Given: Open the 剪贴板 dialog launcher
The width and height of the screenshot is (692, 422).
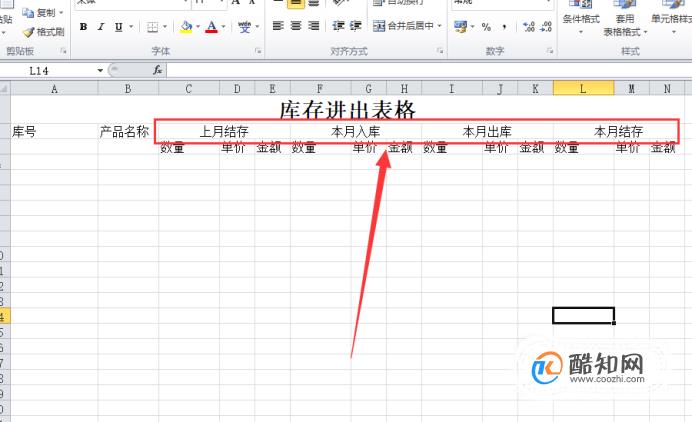Looking at the screenshot, I should tap(64, 51).
